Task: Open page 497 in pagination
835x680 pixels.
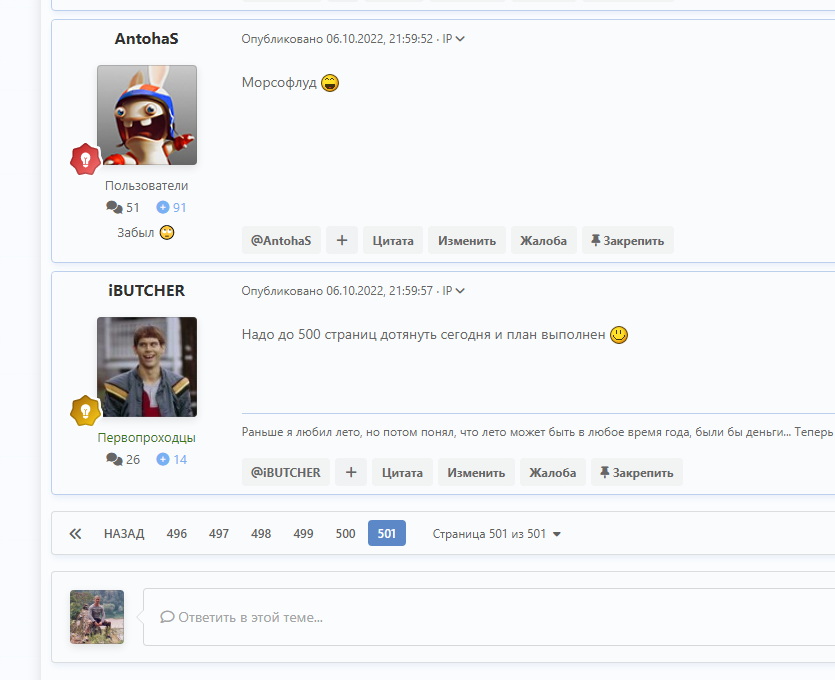Action: click(x=219, y=534)
